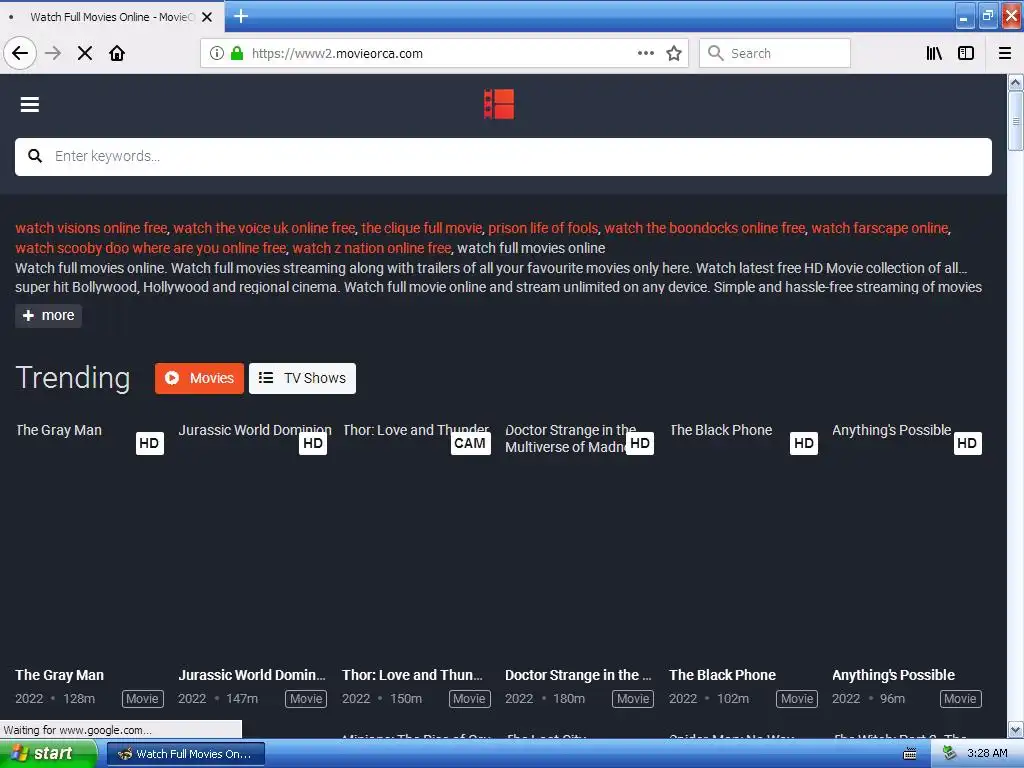Click Movie tag under The Gray Man
Image resolution: width=1024 pixels, height=768 pixels.
point(142,699)
